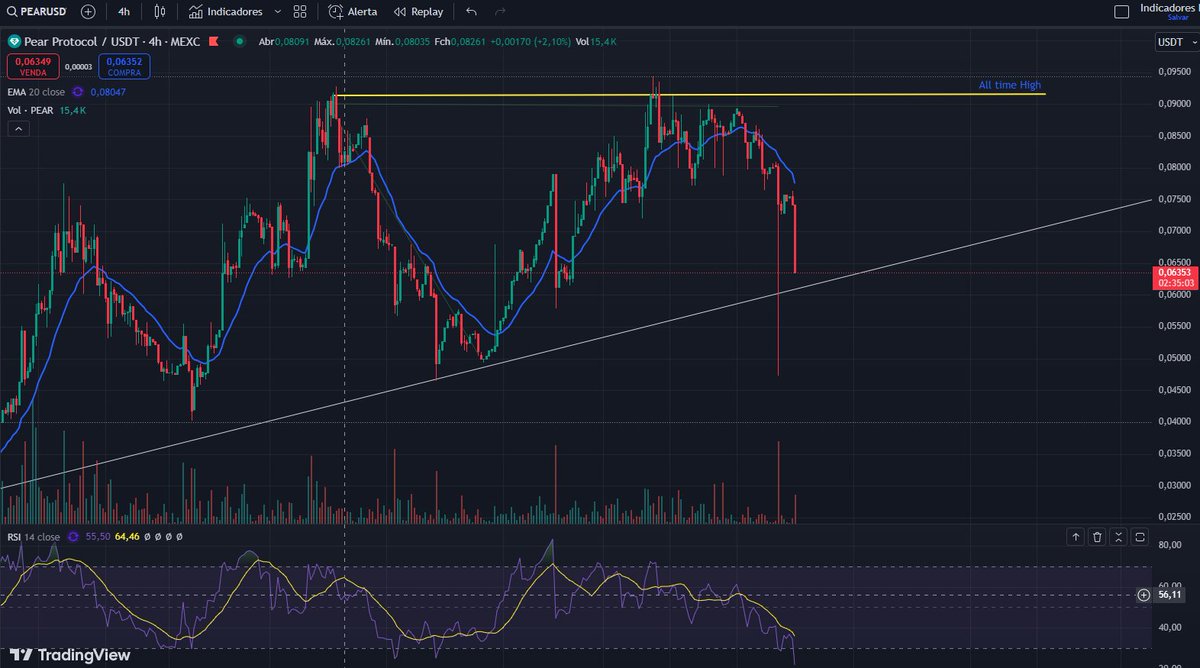This screenshot has height=668, width=1200.
Task: Expand the Indicadores dropdown chevron
Action: (x=277, y=11)
